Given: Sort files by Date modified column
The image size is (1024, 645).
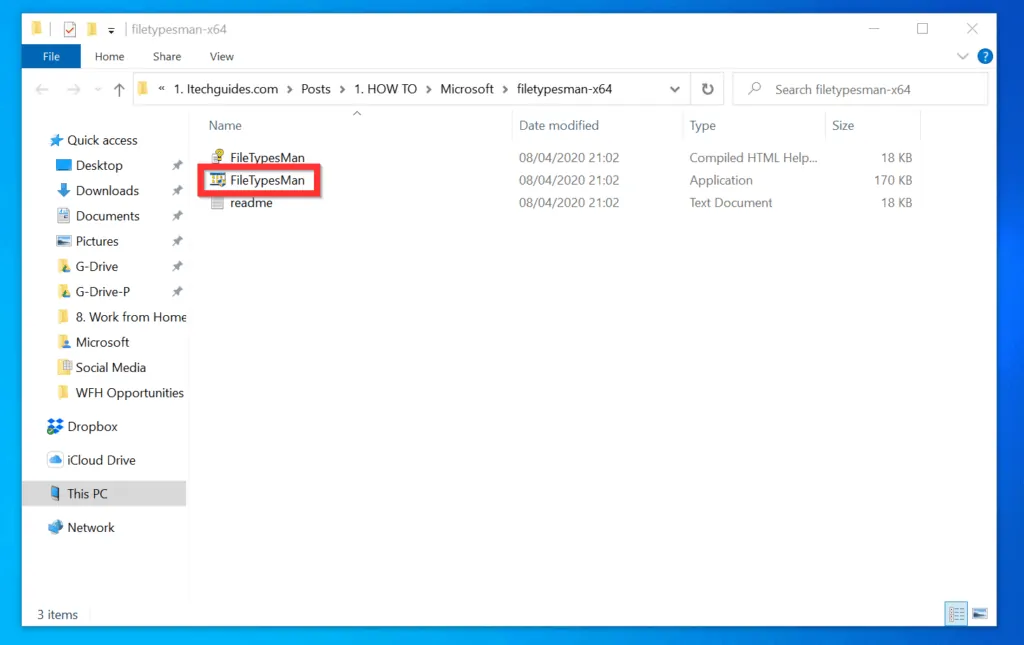Looking at the screenshot, I should coord(559,126).
